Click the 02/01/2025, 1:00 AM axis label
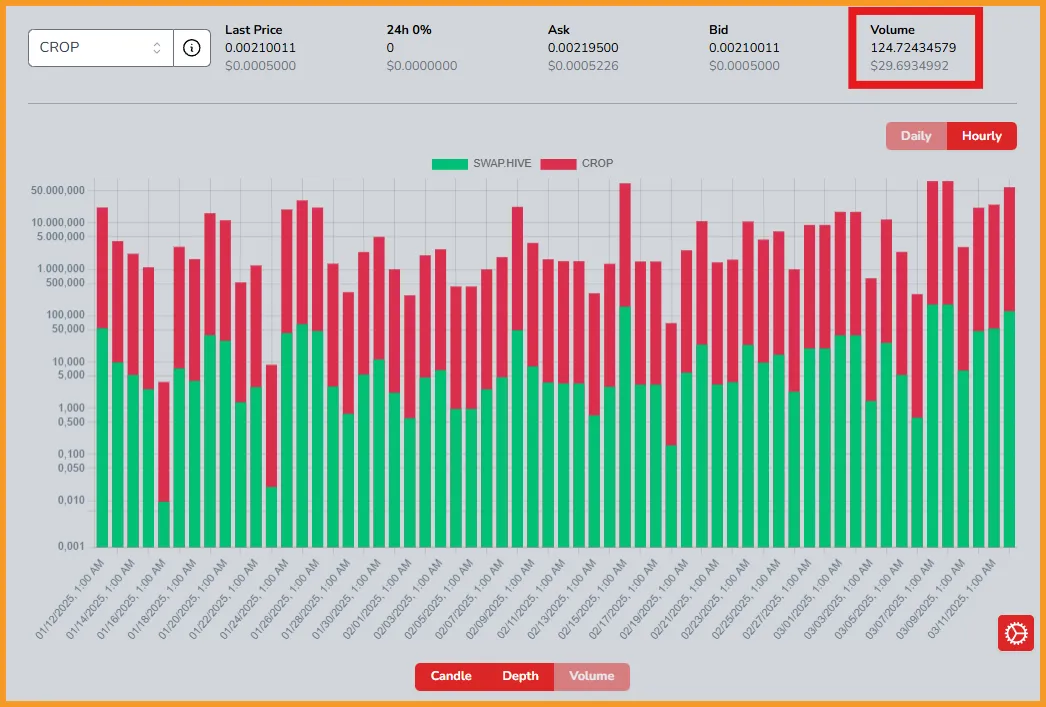Image resolution: width=1046 pixels, height=707 pixels. point(379,599)
